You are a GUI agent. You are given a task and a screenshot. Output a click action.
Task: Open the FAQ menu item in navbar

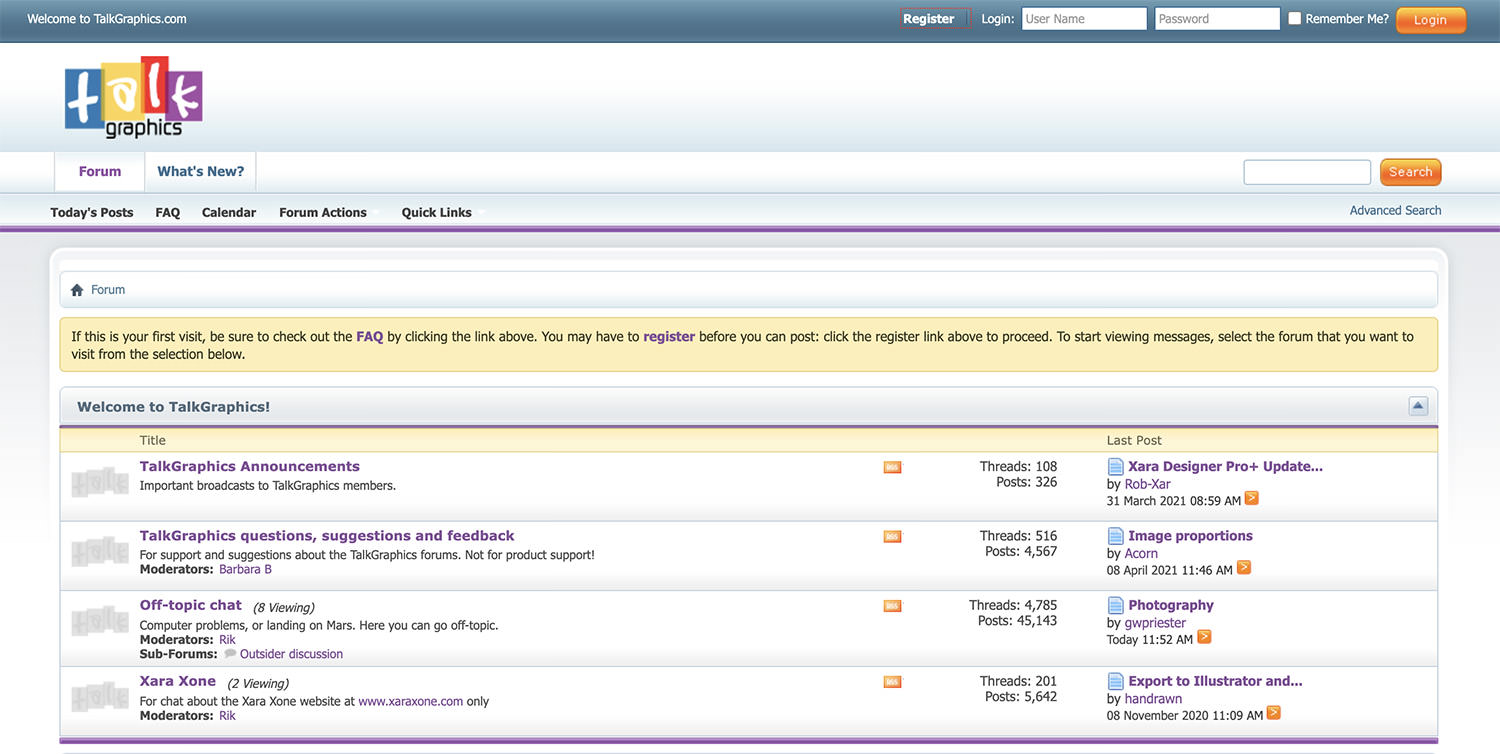(168, 213)
